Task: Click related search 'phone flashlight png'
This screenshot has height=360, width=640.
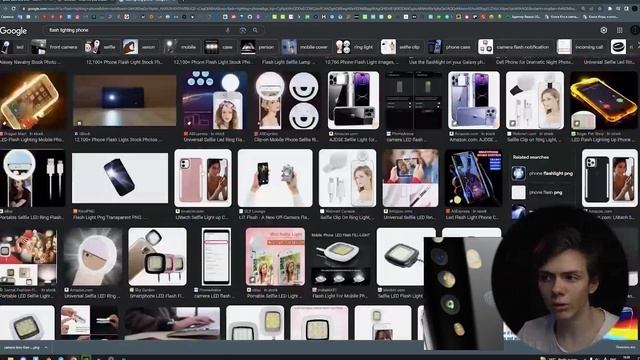Action: pos(543,173)
